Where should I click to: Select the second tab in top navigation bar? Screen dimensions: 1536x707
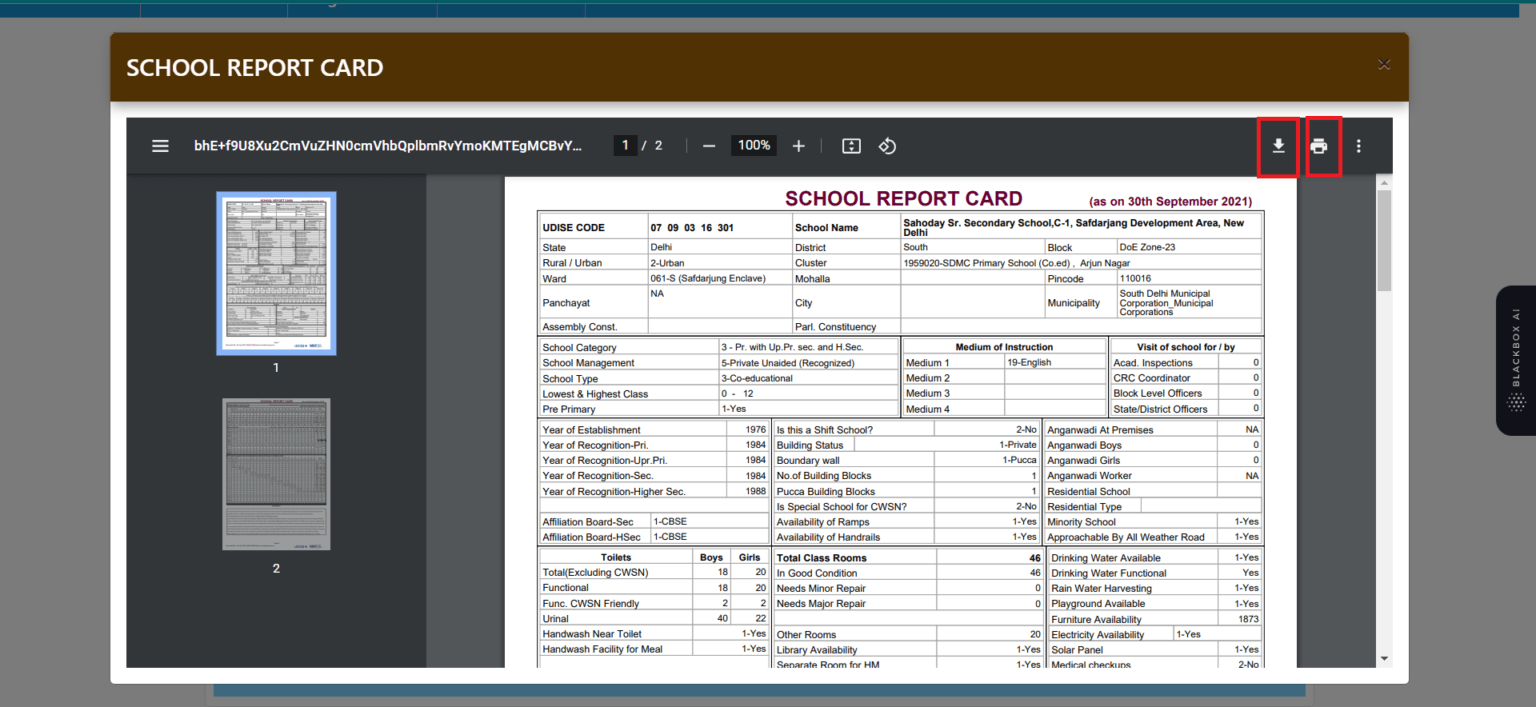point(213,9)
